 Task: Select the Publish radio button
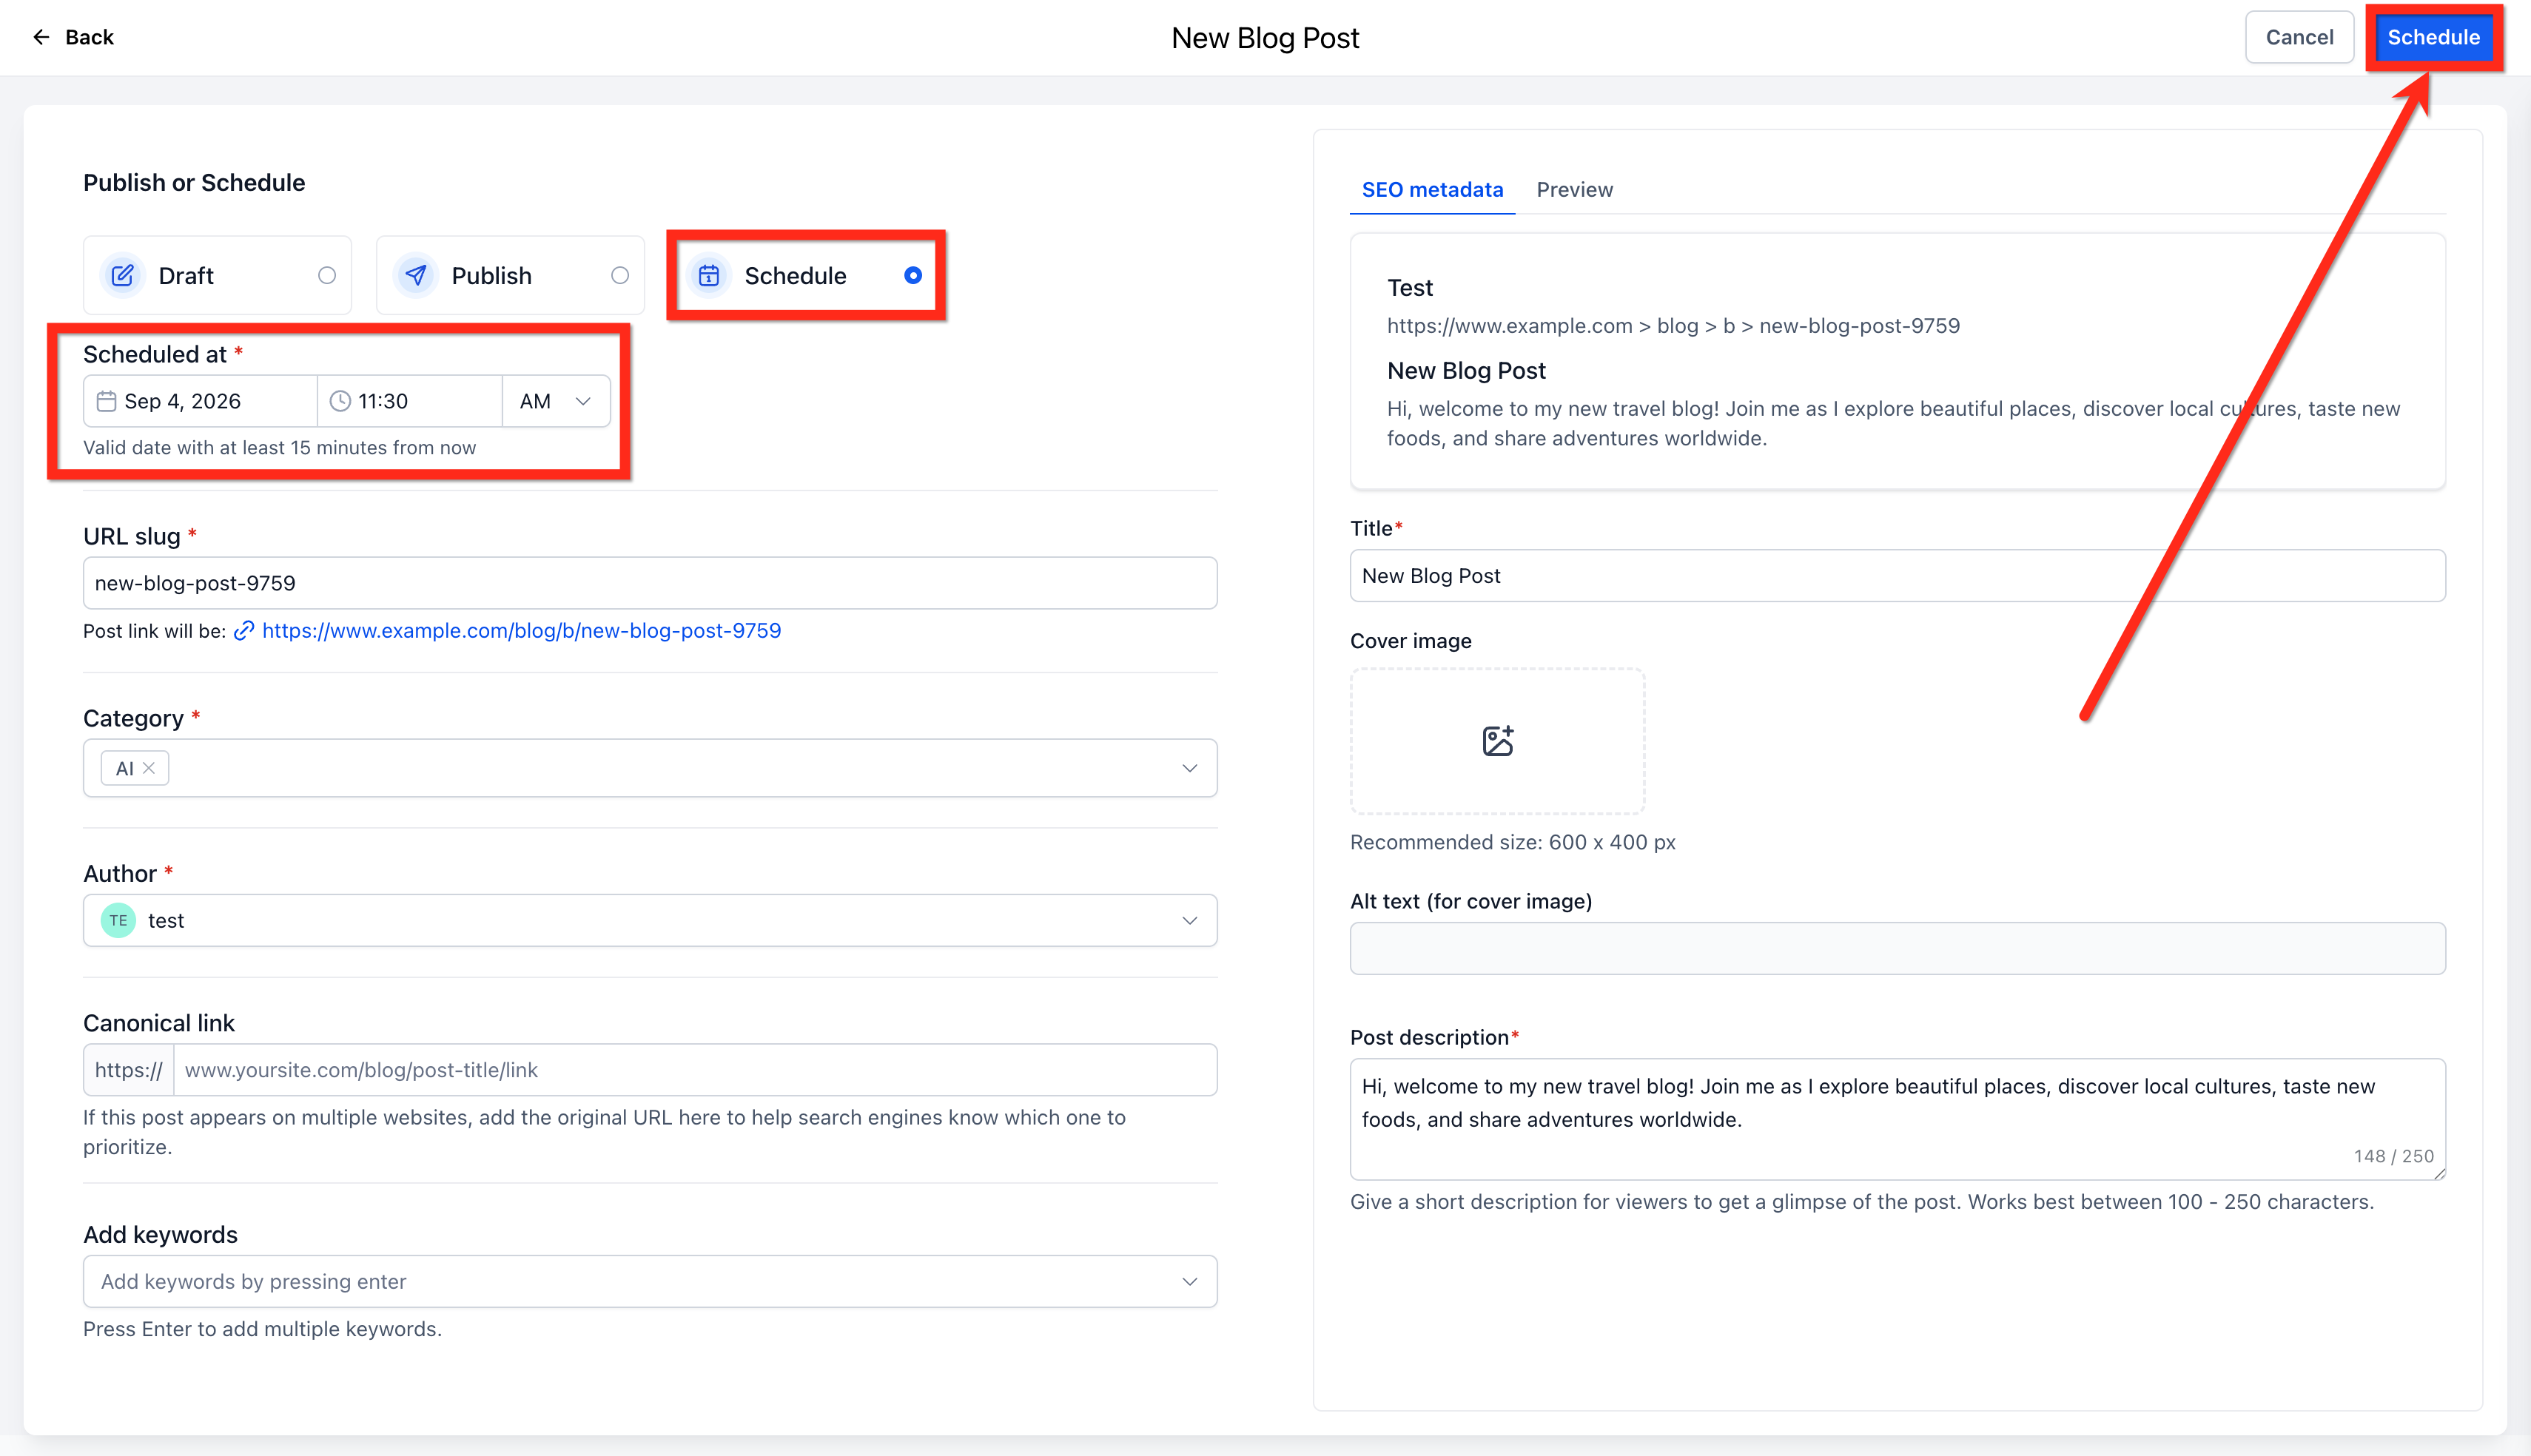(620, 275)
